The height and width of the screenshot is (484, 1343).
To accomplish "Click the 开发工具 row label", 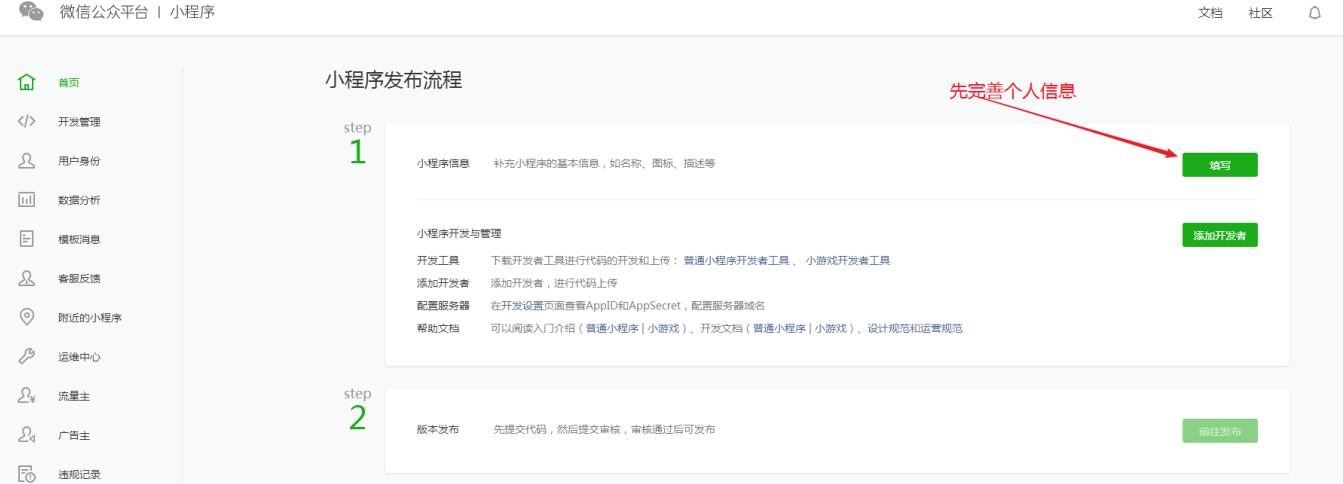I will 438,260.
